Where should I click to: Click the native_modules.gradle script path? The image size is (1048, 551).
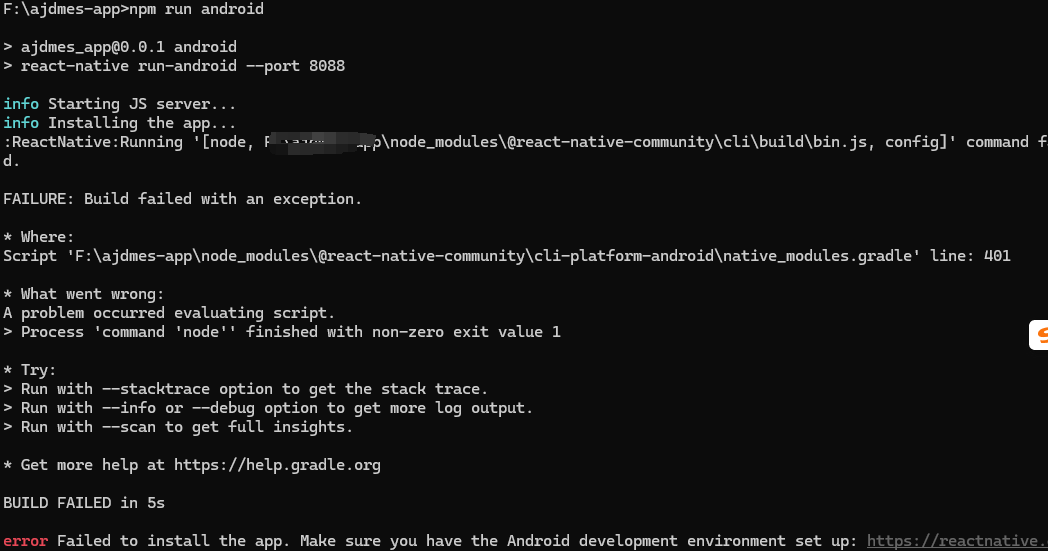point(493,255)
